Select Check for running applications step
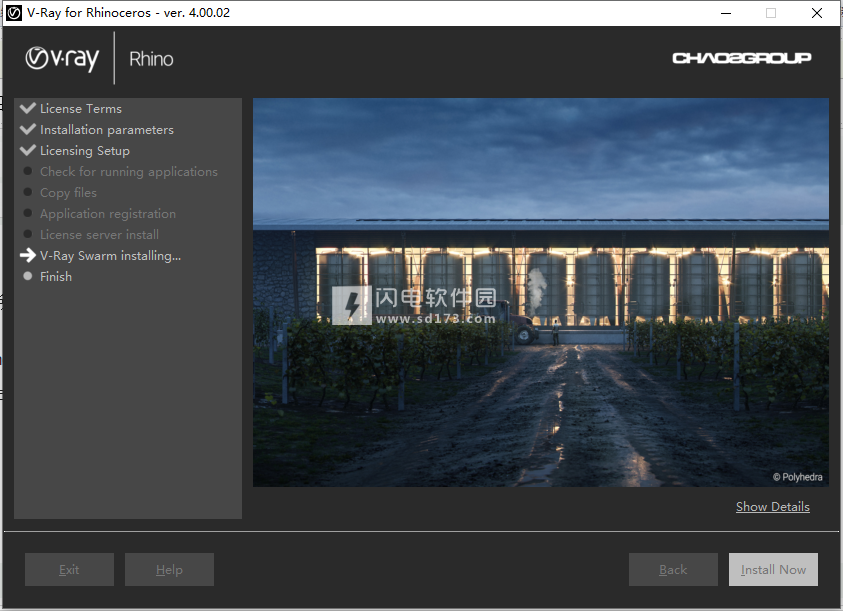843x611 pixels. coord(128,172)
